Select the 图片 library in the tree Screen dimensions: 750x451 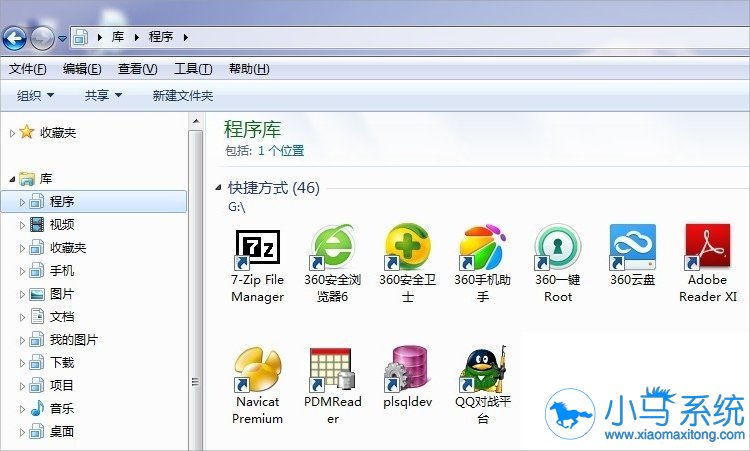click(x=52, y=293)
